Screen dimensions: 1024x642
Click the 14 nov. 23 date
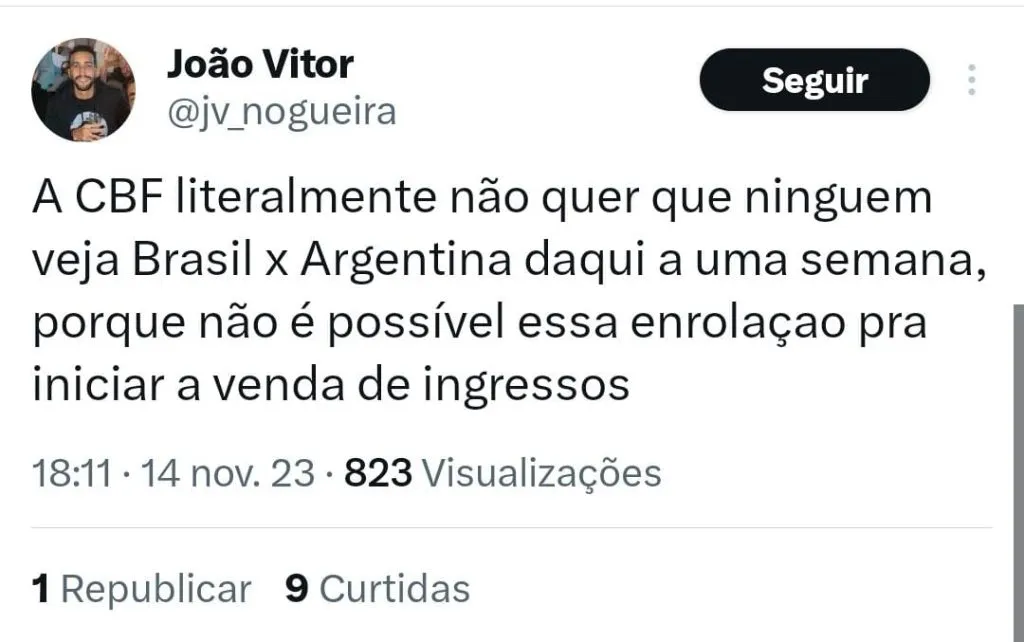[227, 473]
